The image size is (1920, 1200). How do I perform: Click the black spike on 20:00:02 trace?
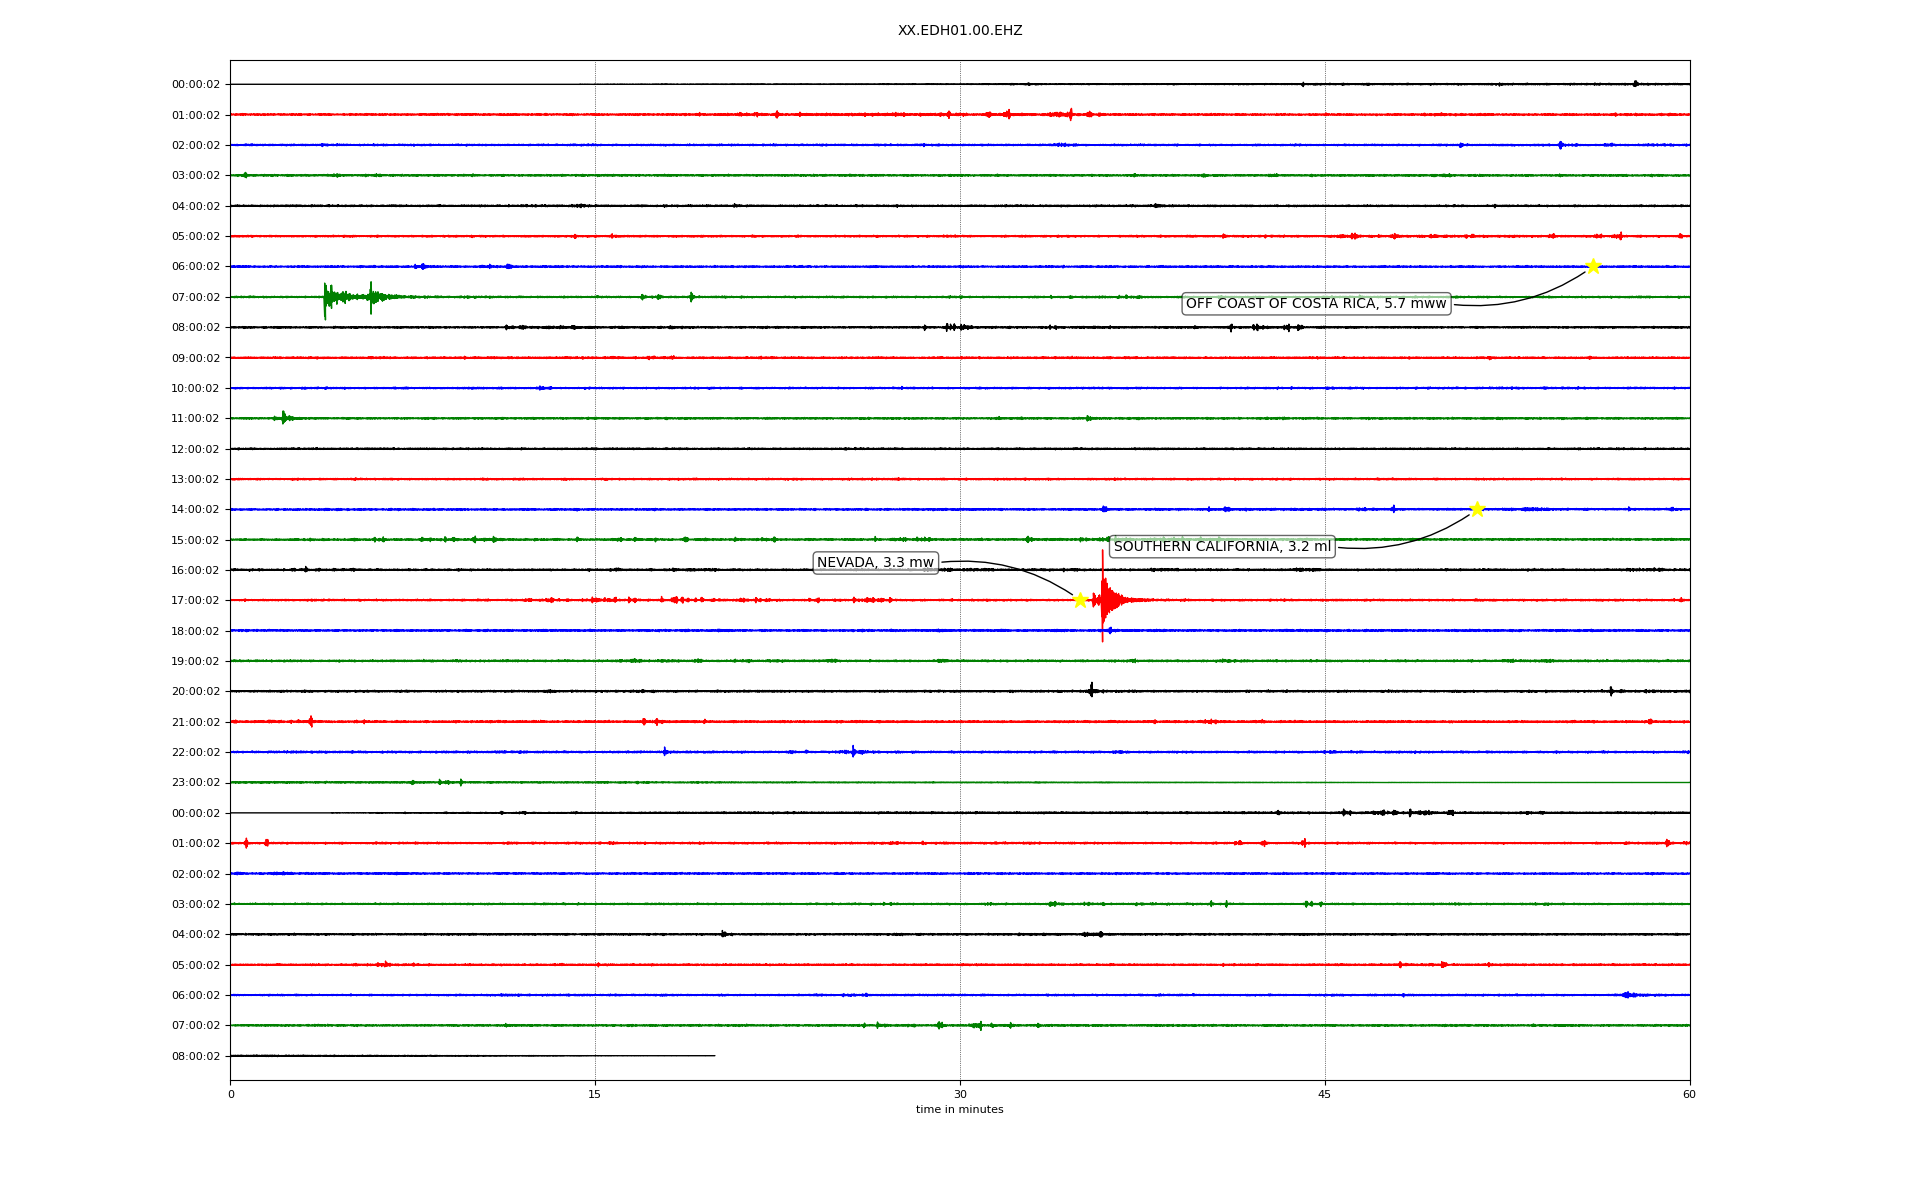click(x=1091, y=690)
